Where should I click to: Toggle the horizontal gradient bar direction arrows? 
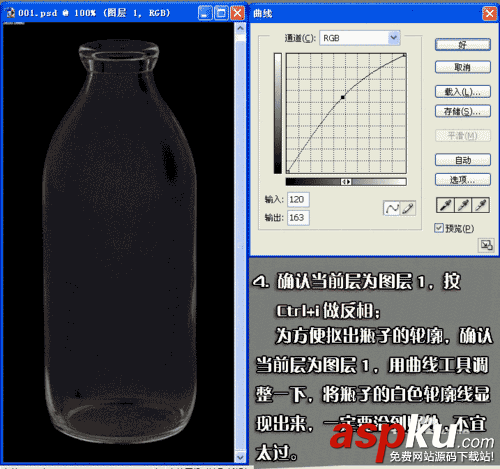(x=346, y=182)
